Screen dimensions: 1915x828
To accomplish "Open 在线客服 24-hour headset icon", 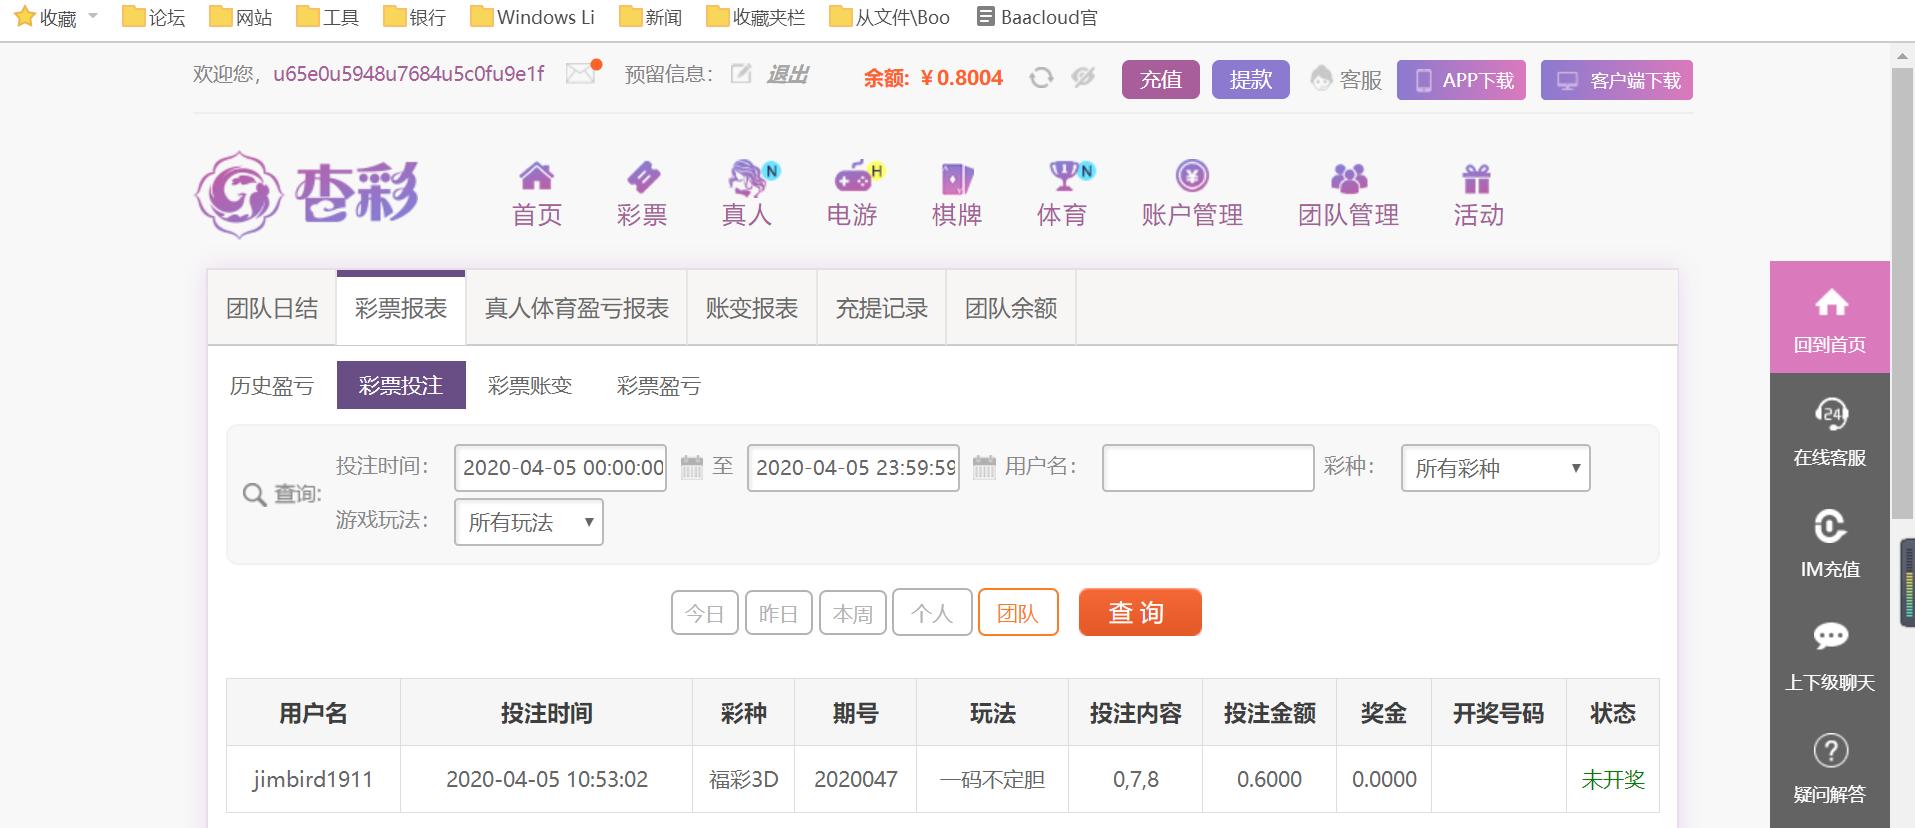I will click(x=1831, y=413).
